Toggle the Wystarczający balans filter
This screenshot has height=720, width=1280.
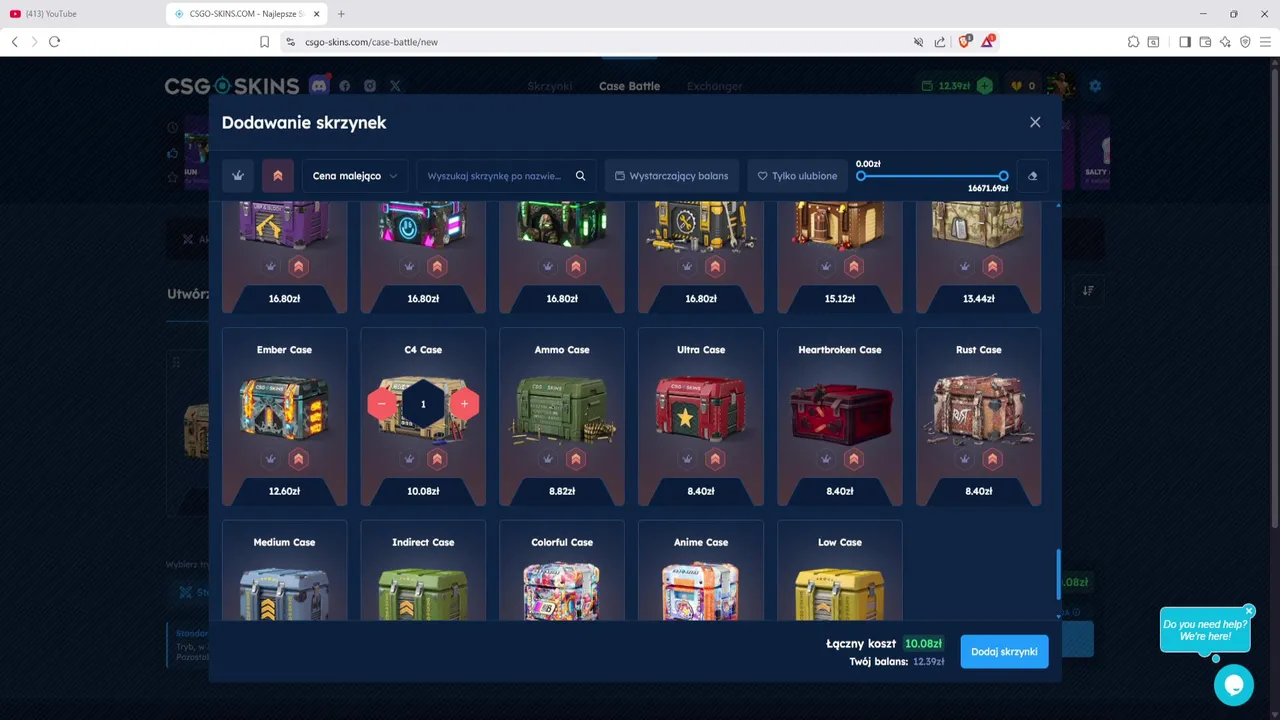point(672,176)
